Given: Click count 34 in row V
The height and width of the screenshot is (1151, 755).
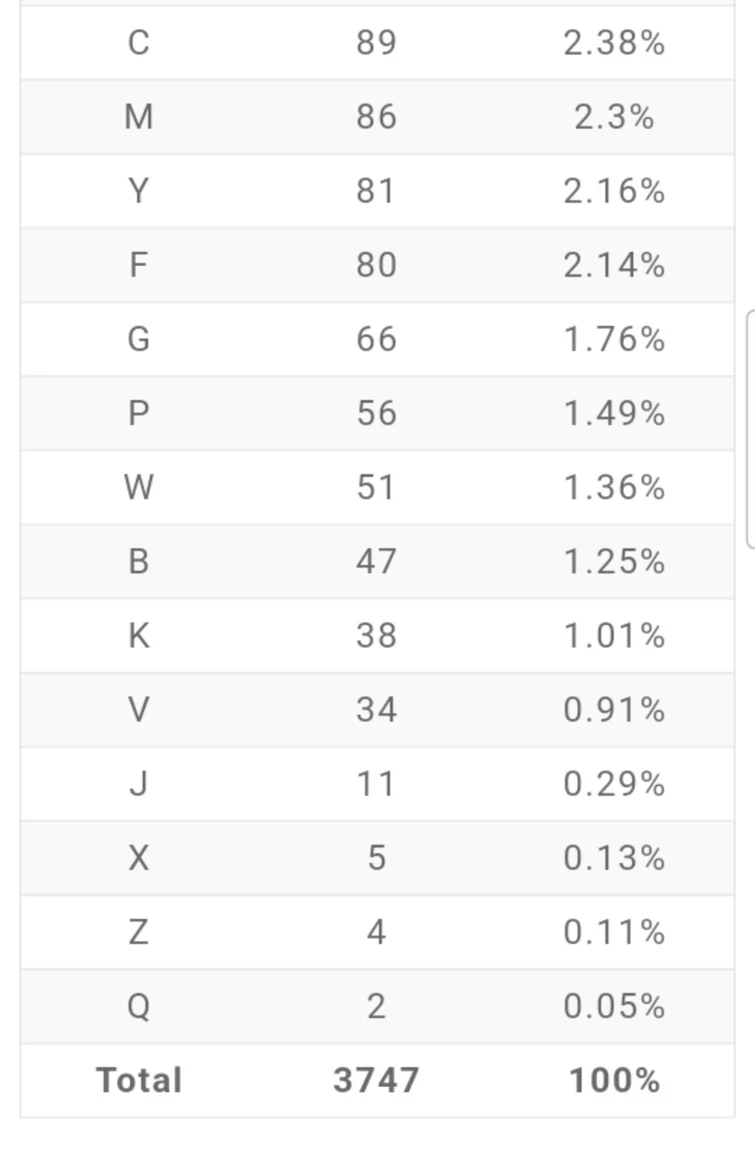Looking at the screenshot, I should 376,710.
